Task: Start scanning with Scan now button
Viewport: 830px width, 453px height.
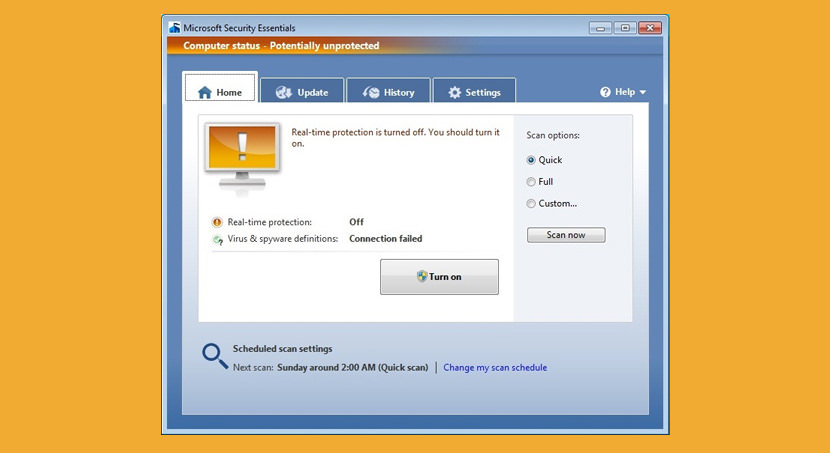Action: click(566, 235)
